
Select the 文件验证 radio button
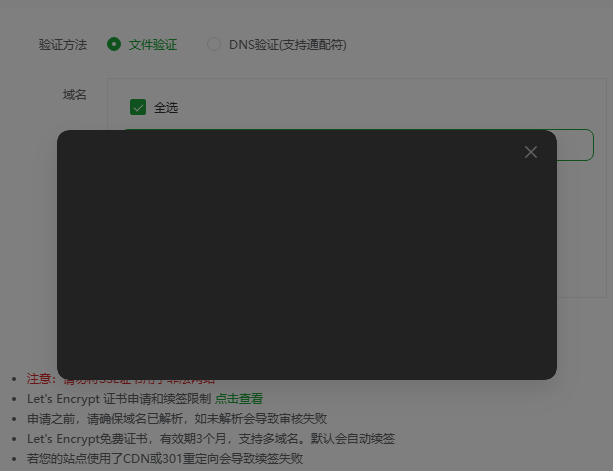coord(114,44)
